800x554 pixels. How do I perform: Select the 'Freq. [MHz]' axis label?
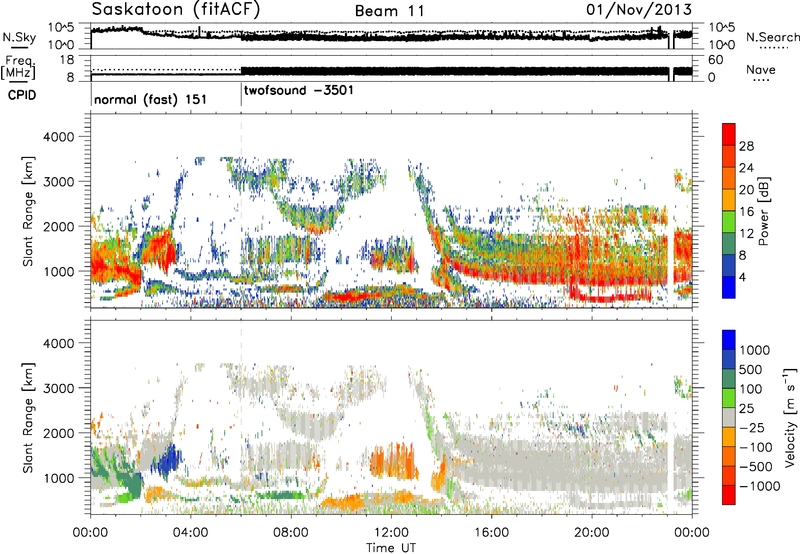click(19, 67)
